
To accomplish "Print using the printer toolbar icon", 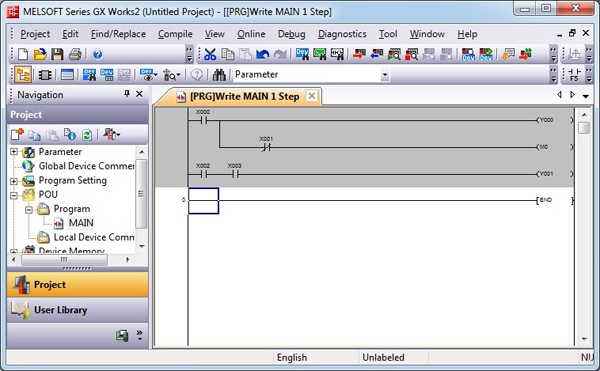I will pyautogui.click(x=75, y=54).
